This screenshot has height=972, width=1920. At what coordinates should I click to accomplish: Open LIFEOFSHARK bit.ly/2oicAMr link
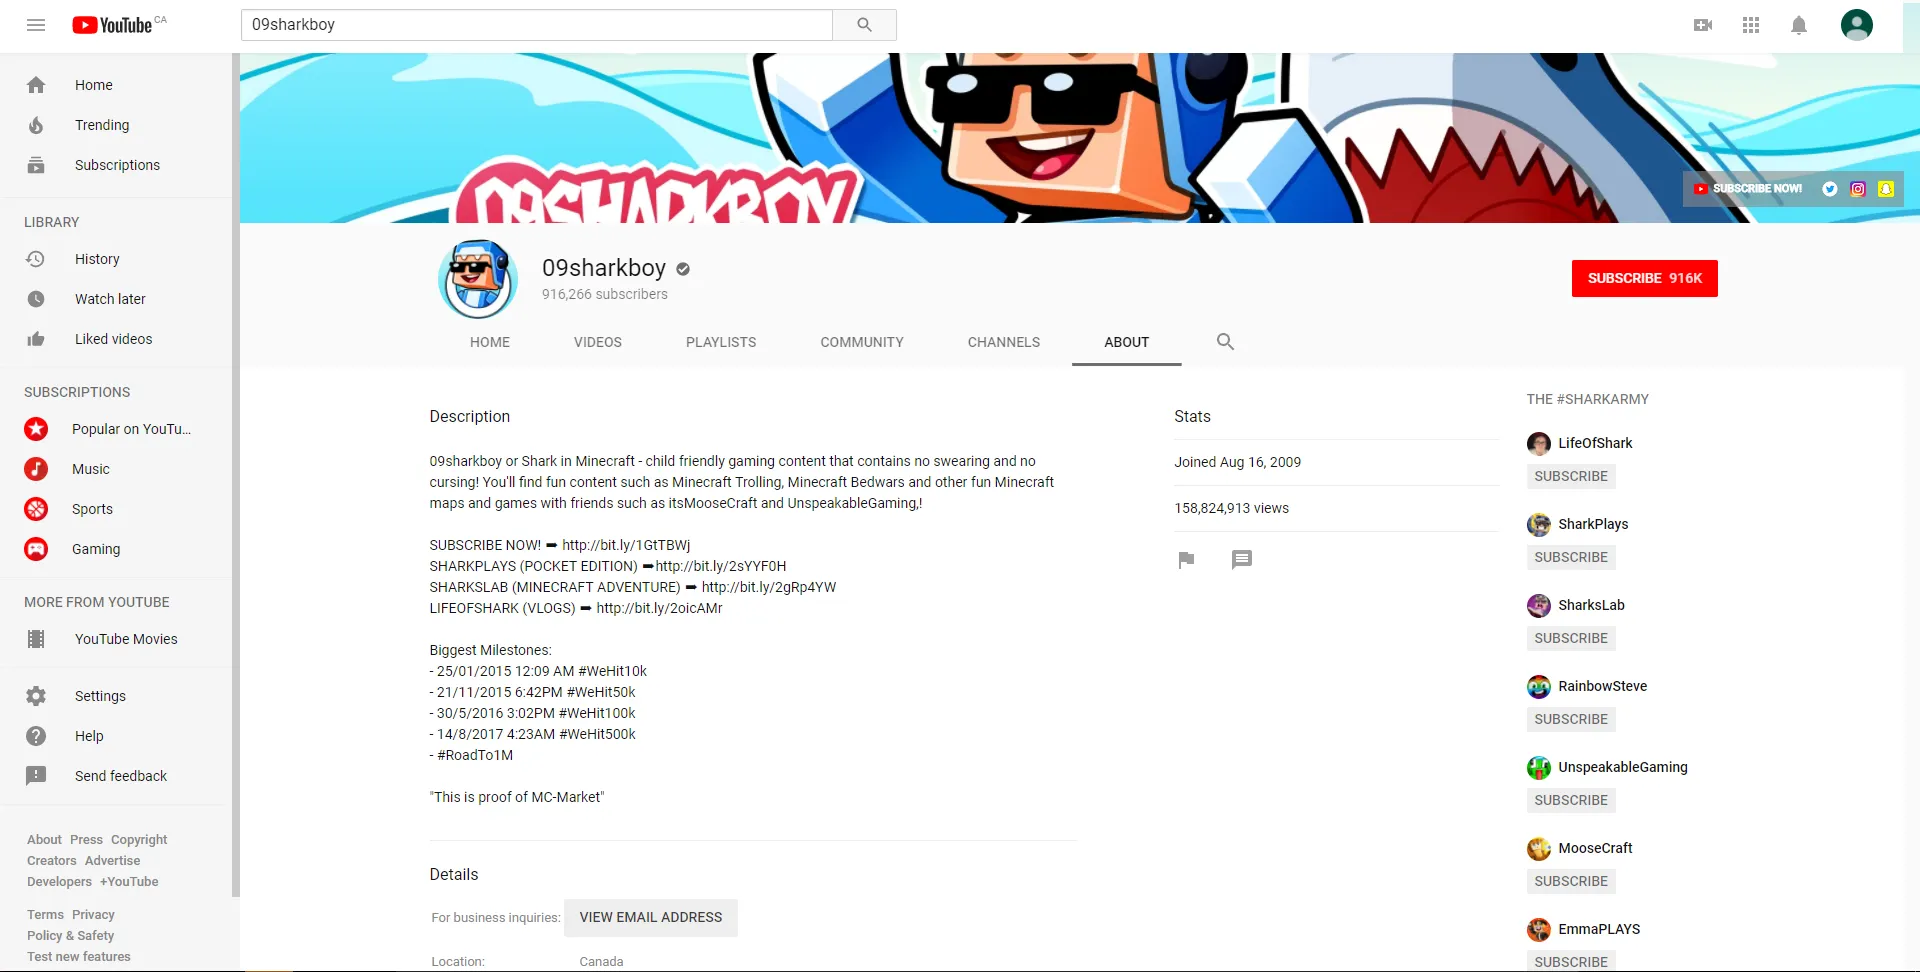(659, 608)
